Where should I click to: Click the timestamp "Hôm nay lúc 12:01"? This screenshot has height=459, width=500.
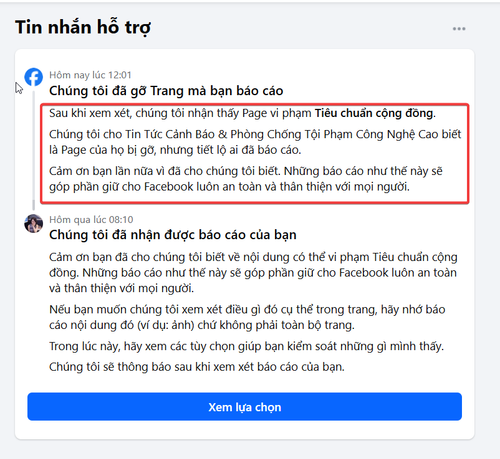point(90,75)
